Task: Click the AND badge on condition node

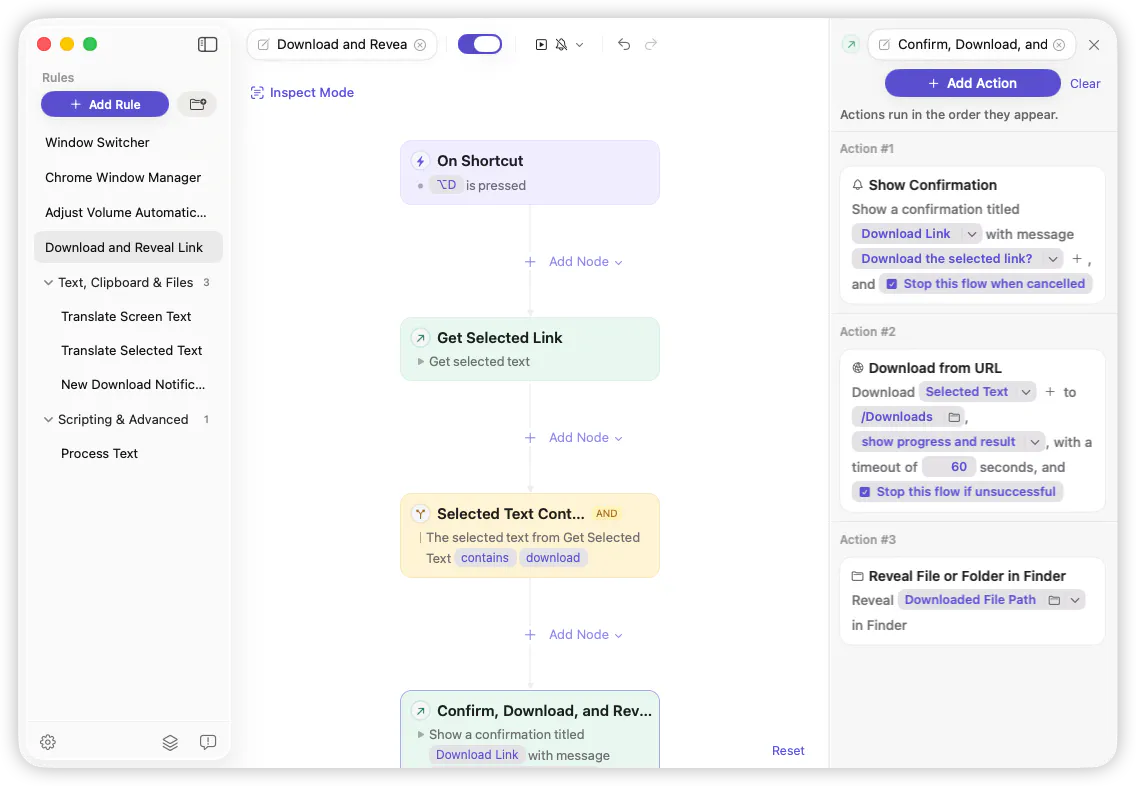Action: point(606,514)
